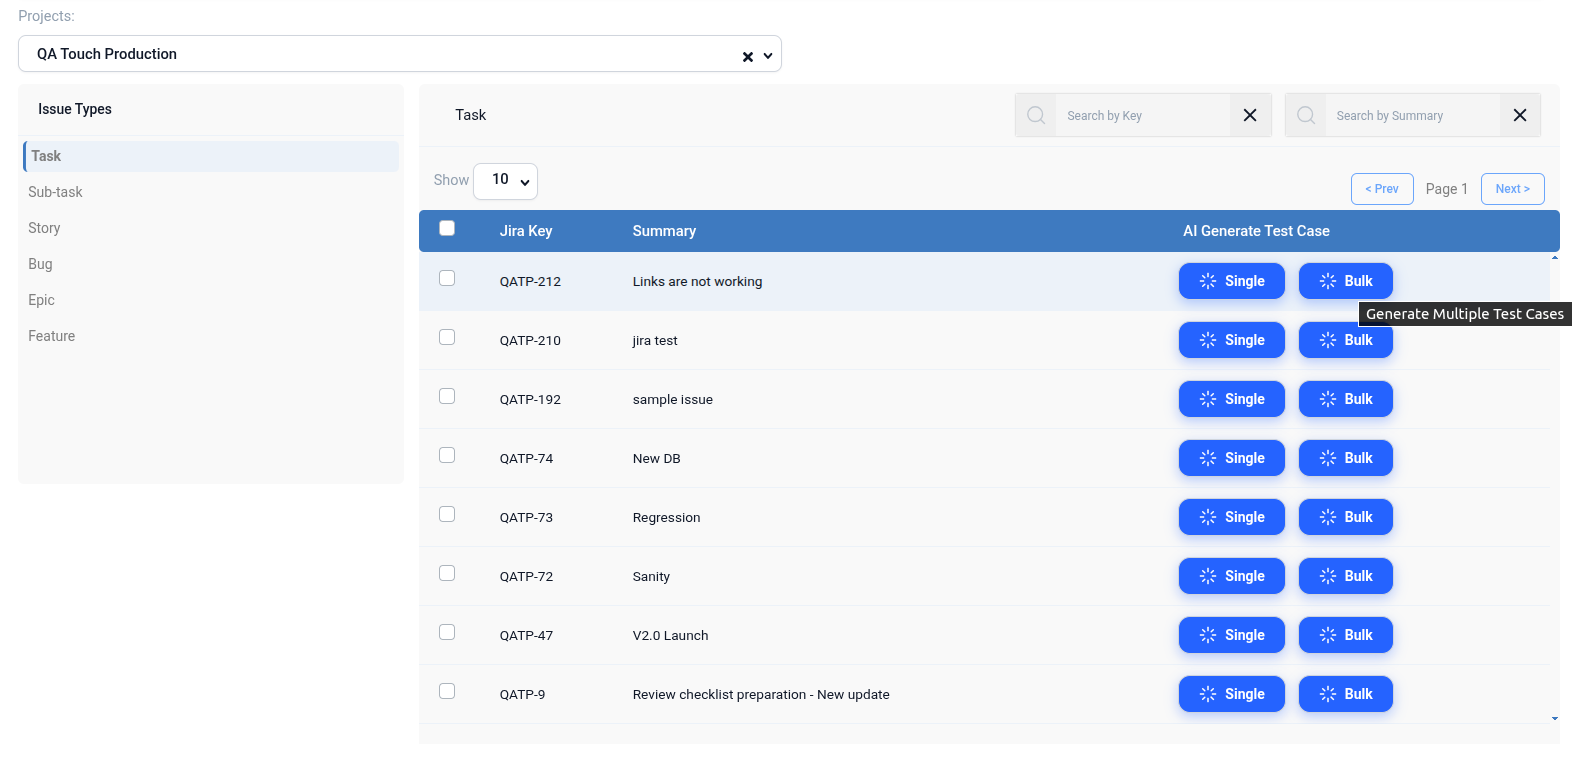Clear the Search by Key field
1580x782 pixels.
pos(1249,116)
